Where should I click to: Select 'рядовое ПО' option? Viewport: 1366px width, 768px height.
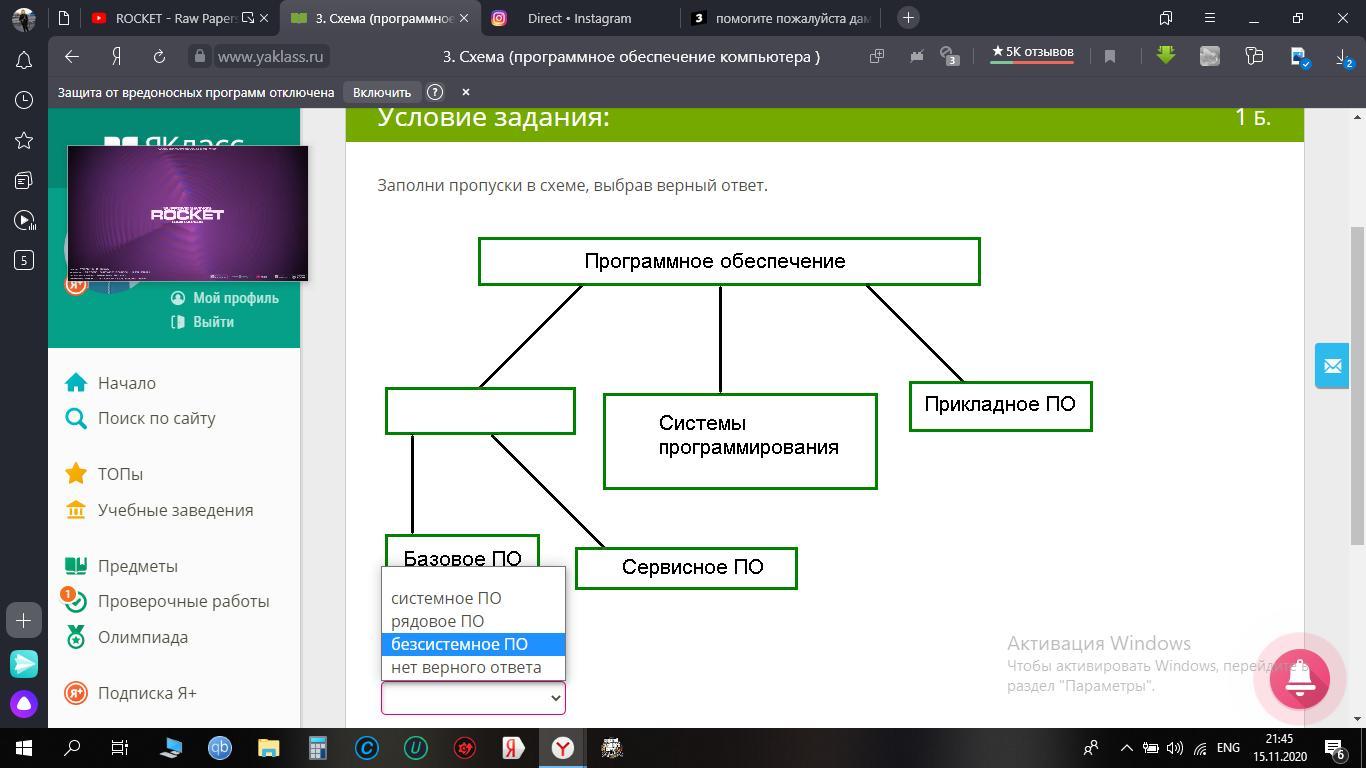[x=473, y=621]
